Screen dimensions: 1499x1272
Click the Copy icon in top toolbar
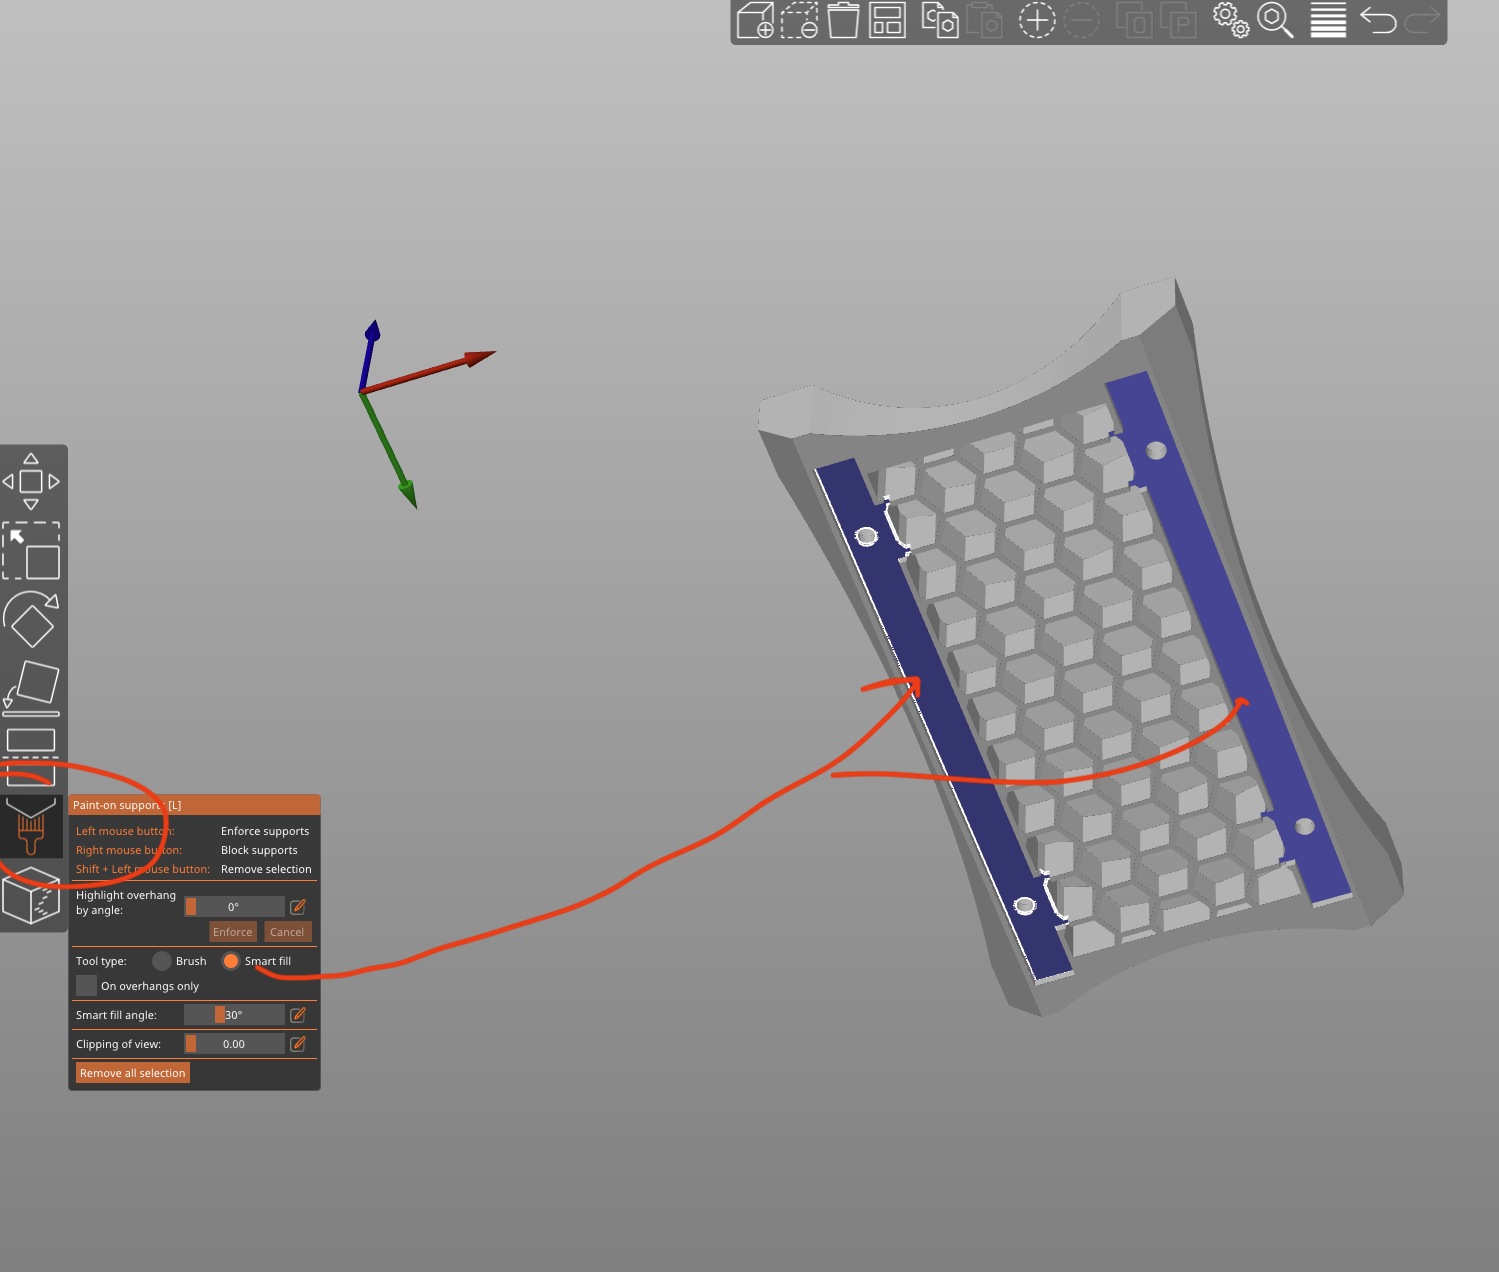[940, 20]
